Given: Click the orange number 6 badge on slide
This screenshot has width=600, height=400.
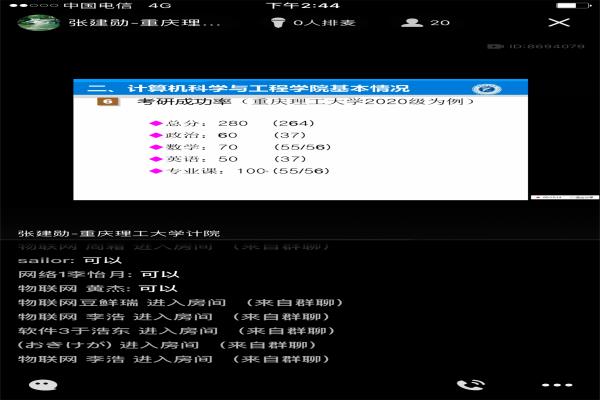Looking at the screenshot, I should [108, 101].
